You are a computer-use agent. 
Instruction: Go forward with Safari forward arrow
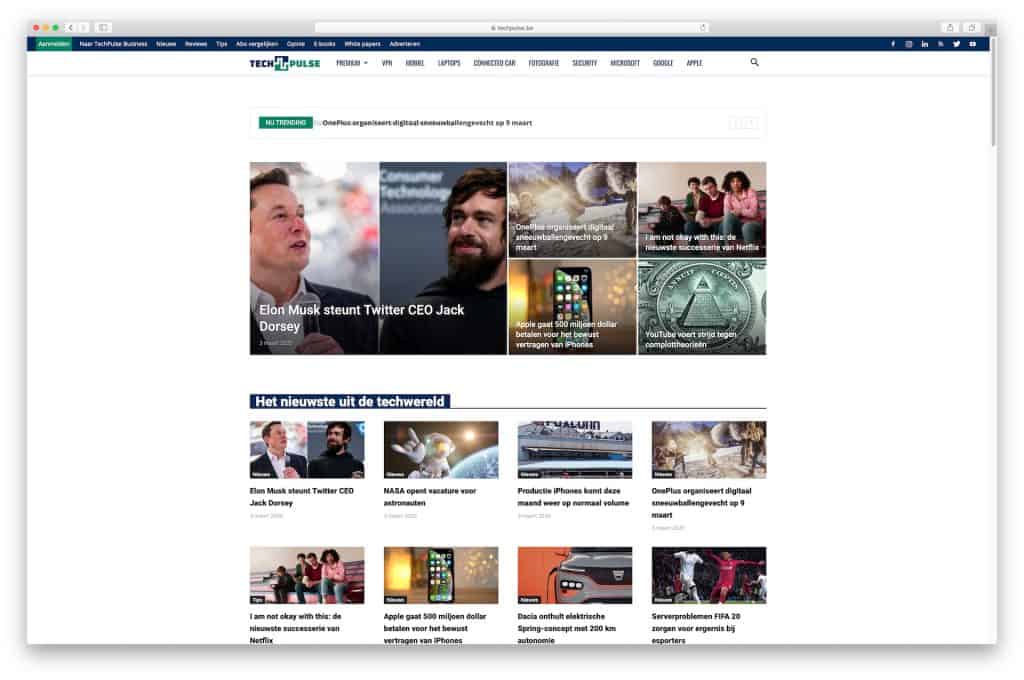(83, 27)
